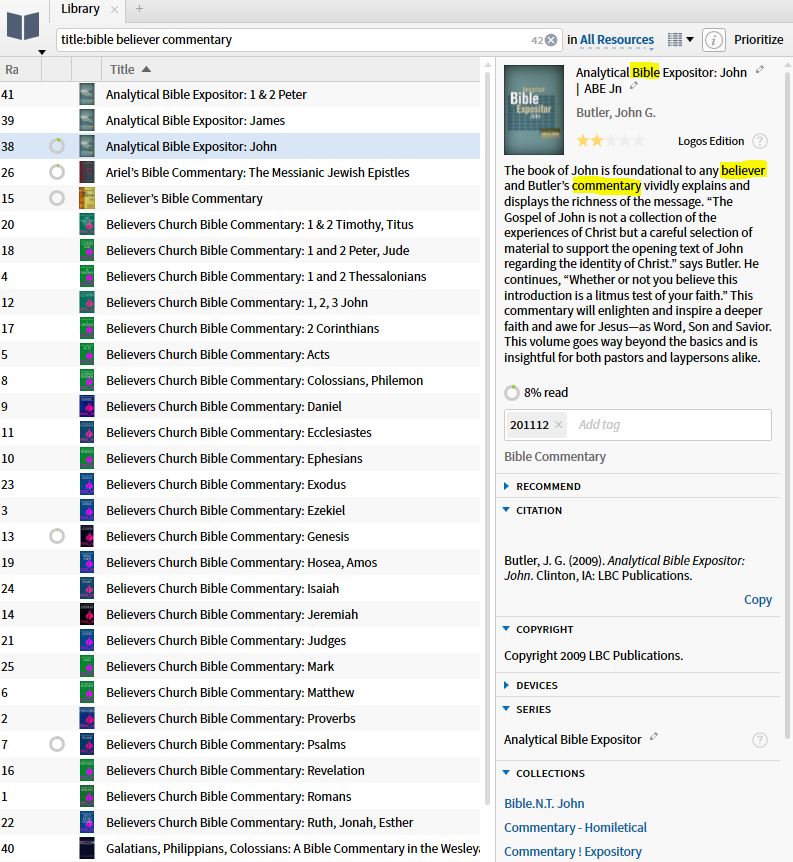Set the star rating on the resource
The image size is (793, 862).
tap(610, 141)
